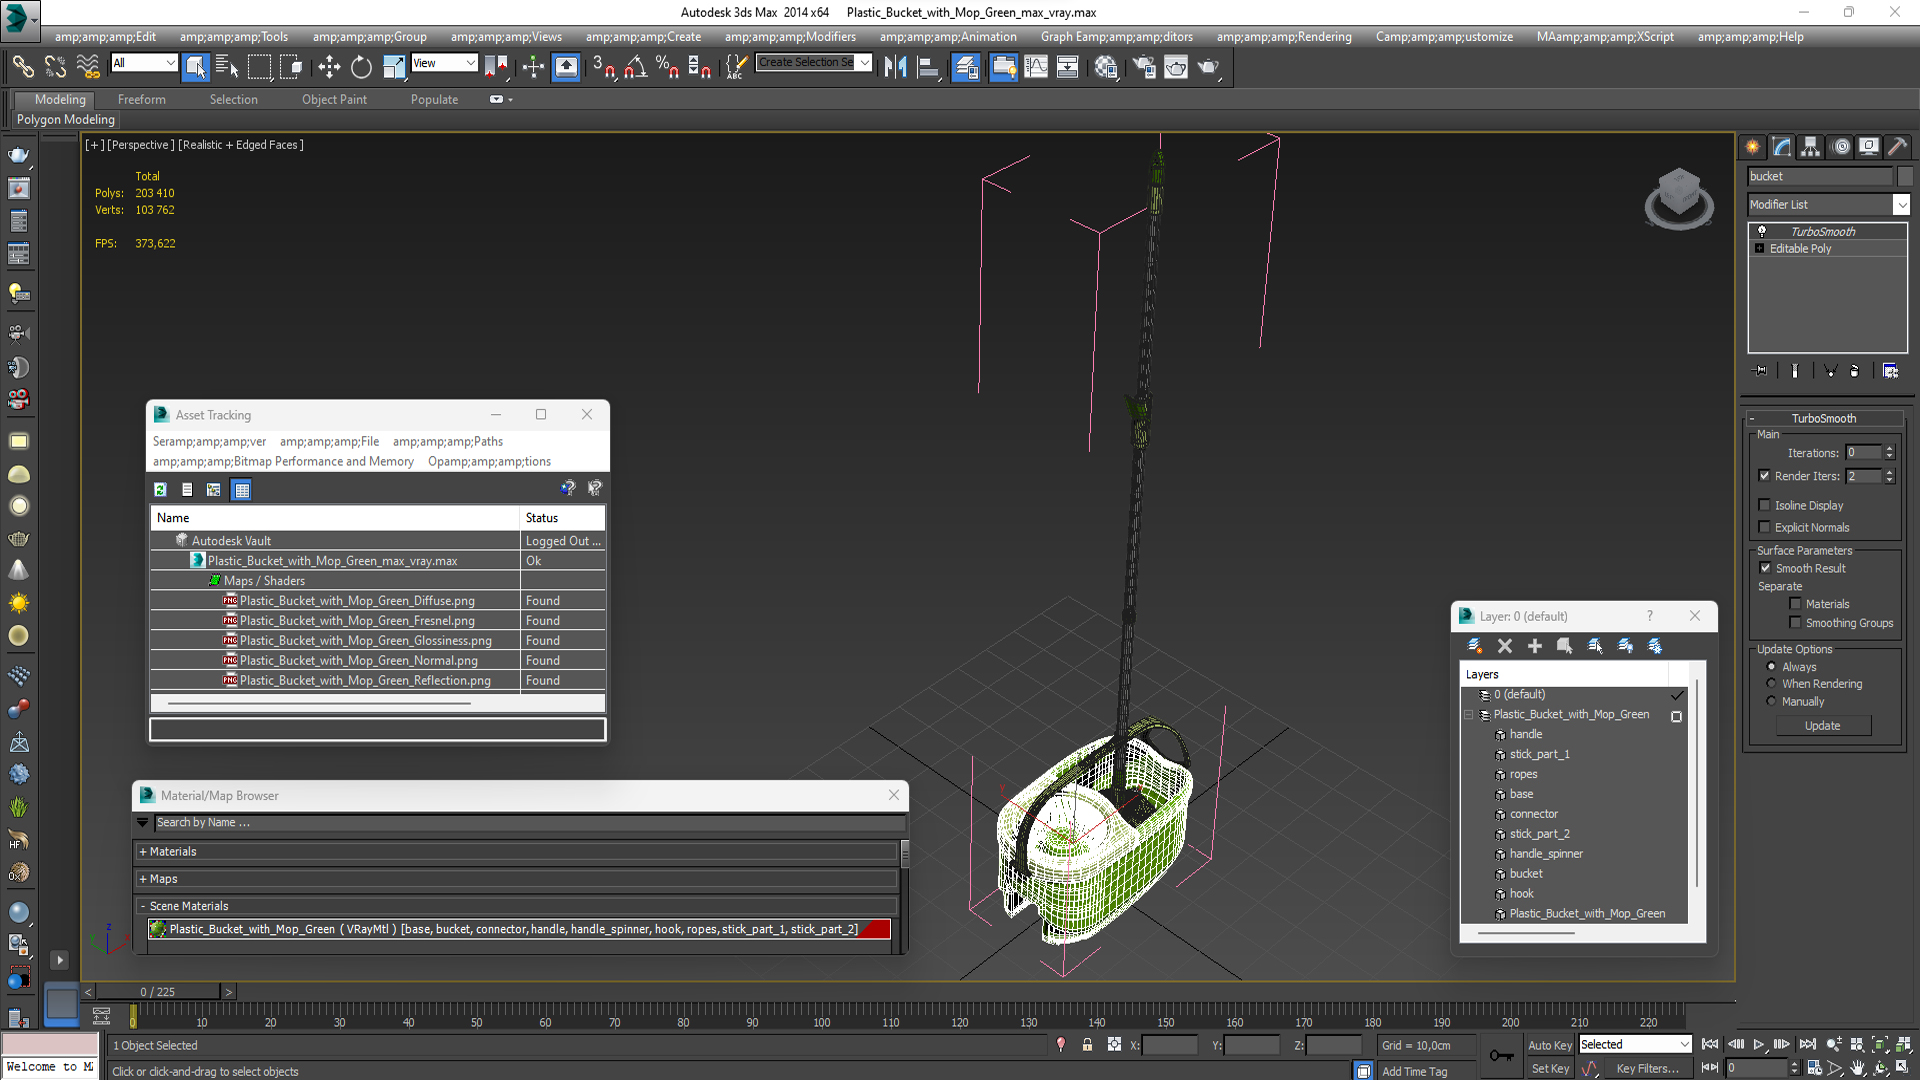Toggle the 3D Snaps icon
Viewport: 1920px width, 1080px height.
pyautogui.click(x=603, y=67)
